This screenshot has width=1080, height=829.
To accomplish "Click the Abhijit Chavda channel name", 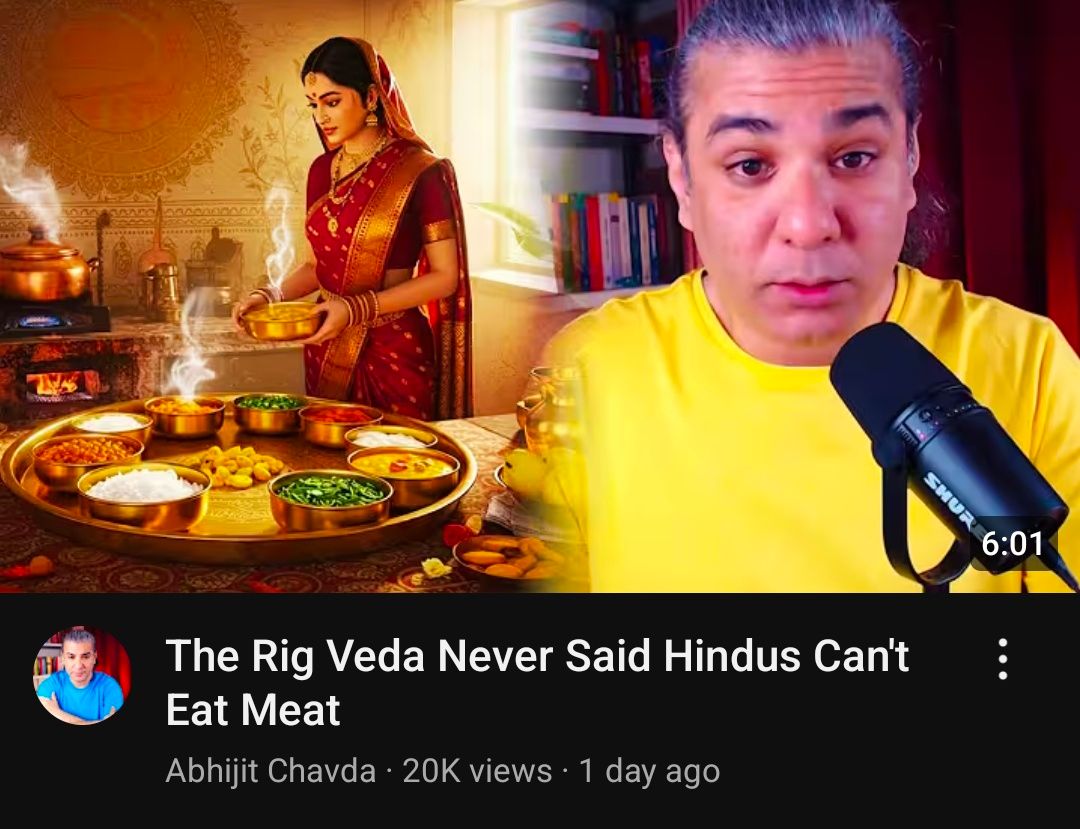I will click(x=271, y=770).
